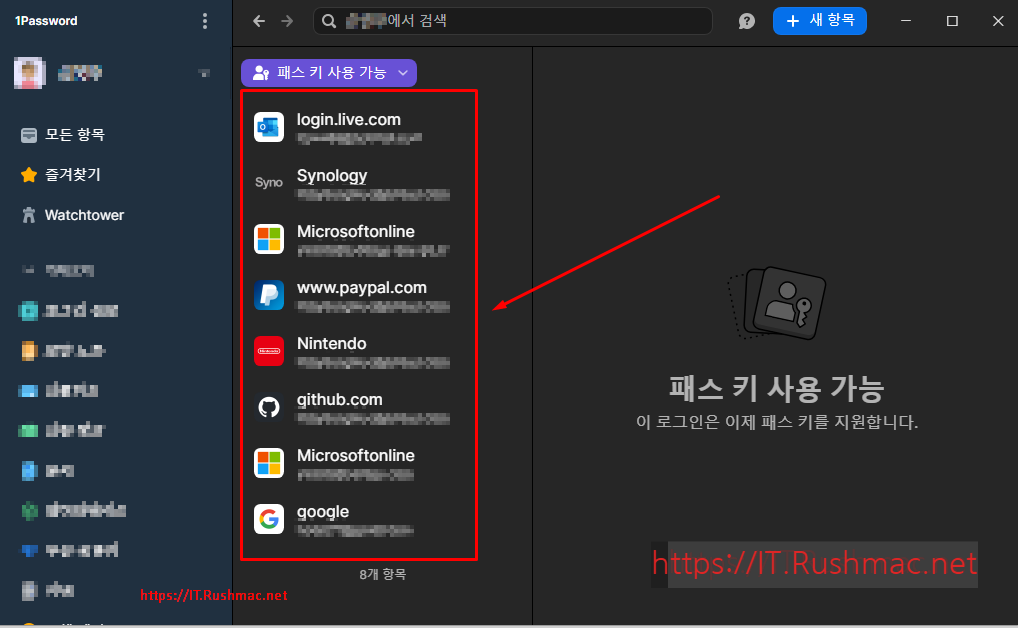Viewport: 1018px width, 628px height.
Task: Click the PayPal icon next to www.paypal.com
Action: (268, 295)
